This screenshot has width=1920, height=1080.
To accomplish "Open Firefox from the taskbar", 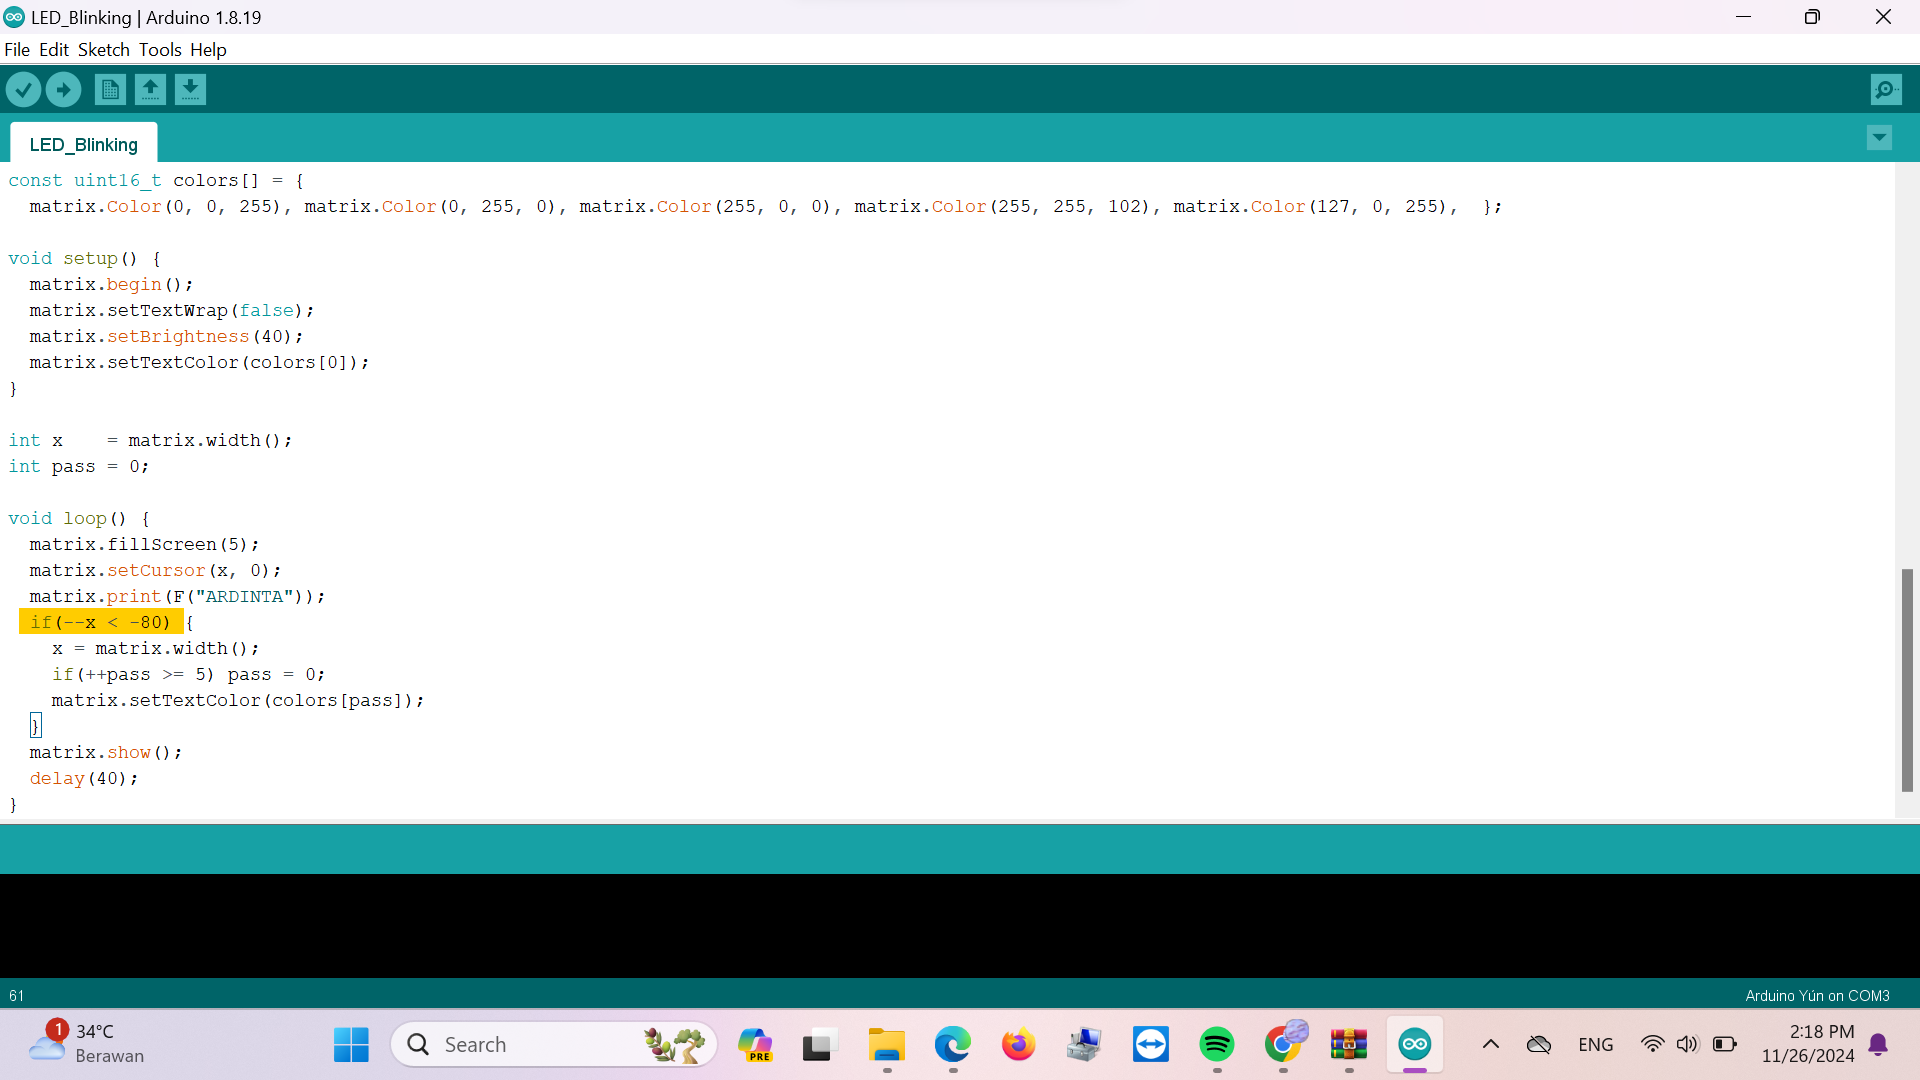I will 1018,1045.
